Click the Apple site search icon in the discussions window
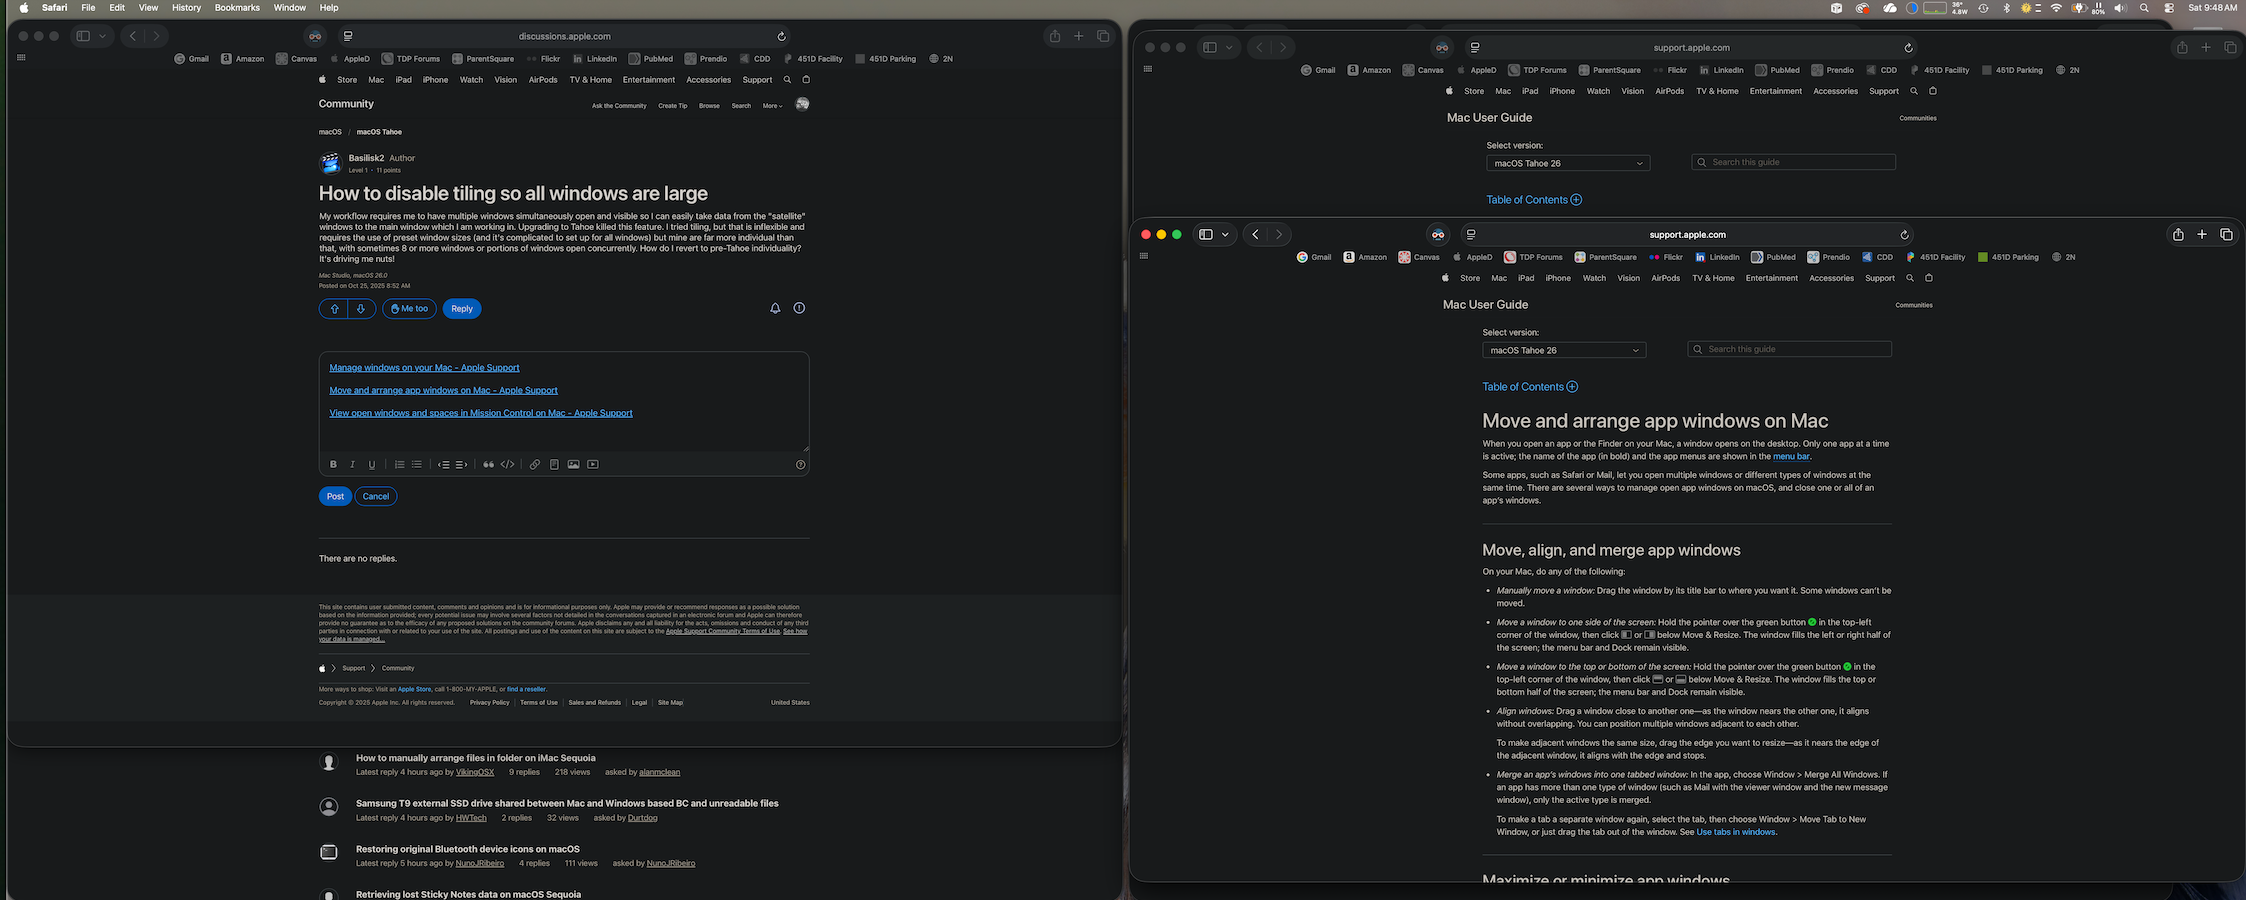The height and width of the screenshot is (900, 2246). tap(787, 80)
